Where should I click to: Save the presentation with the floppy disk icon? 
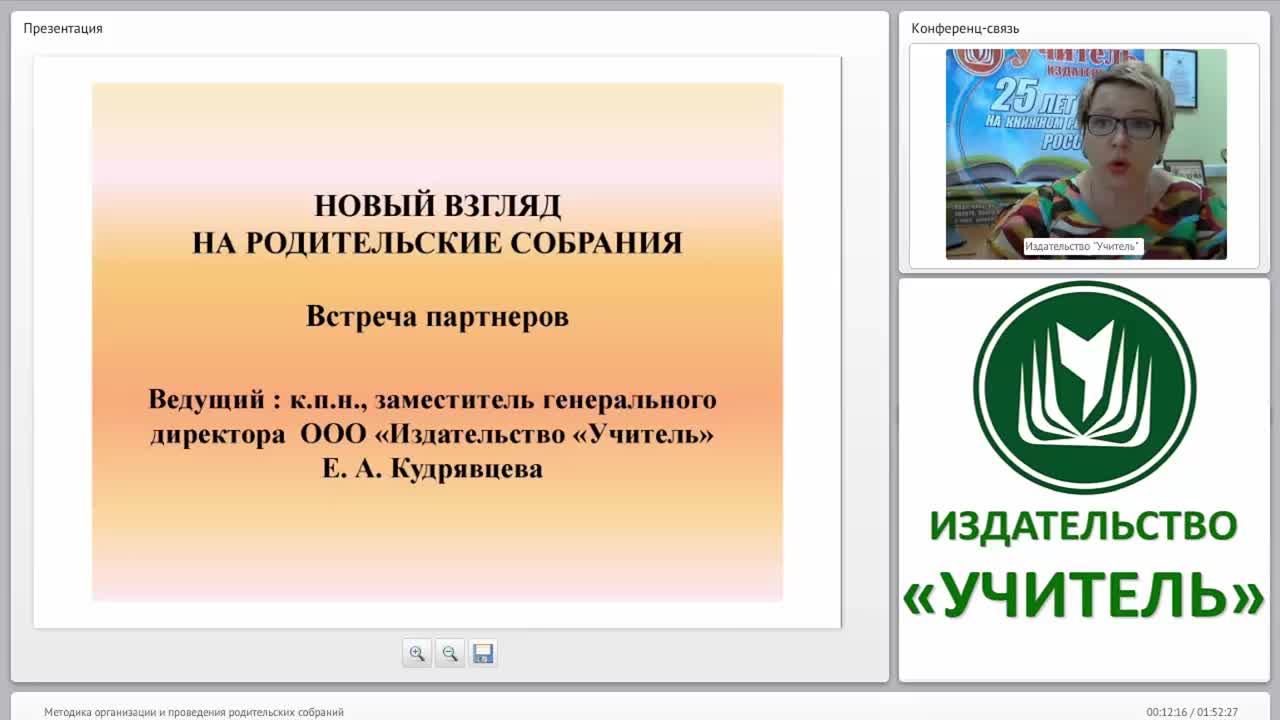click(x=483, y=653)
